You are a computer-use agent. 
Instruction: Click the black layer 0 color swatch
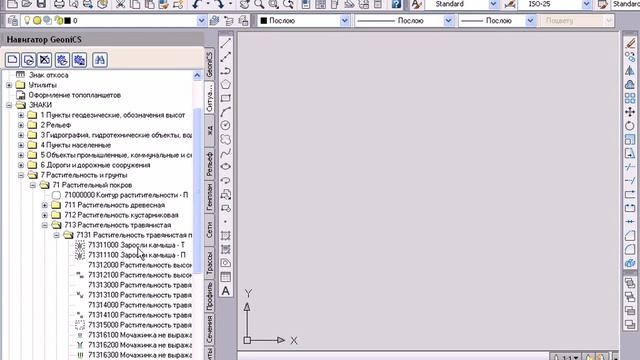tap(67, 20)
